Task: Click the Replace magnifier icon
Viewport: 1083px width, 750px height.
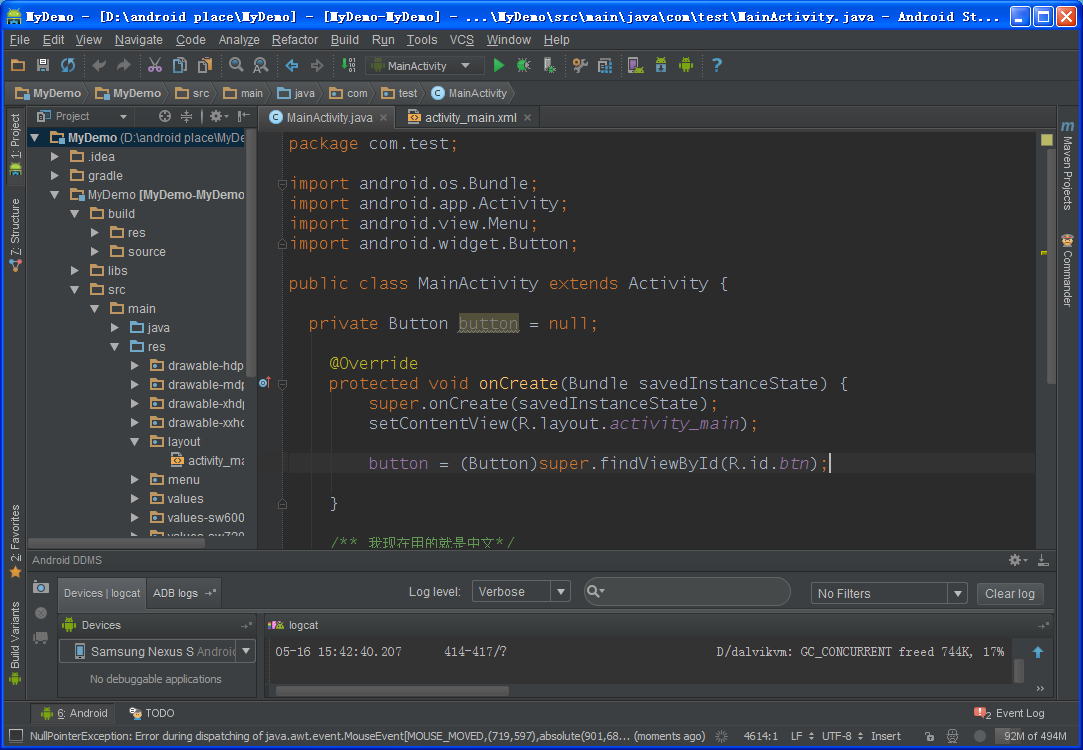Action: click(260, 66)
